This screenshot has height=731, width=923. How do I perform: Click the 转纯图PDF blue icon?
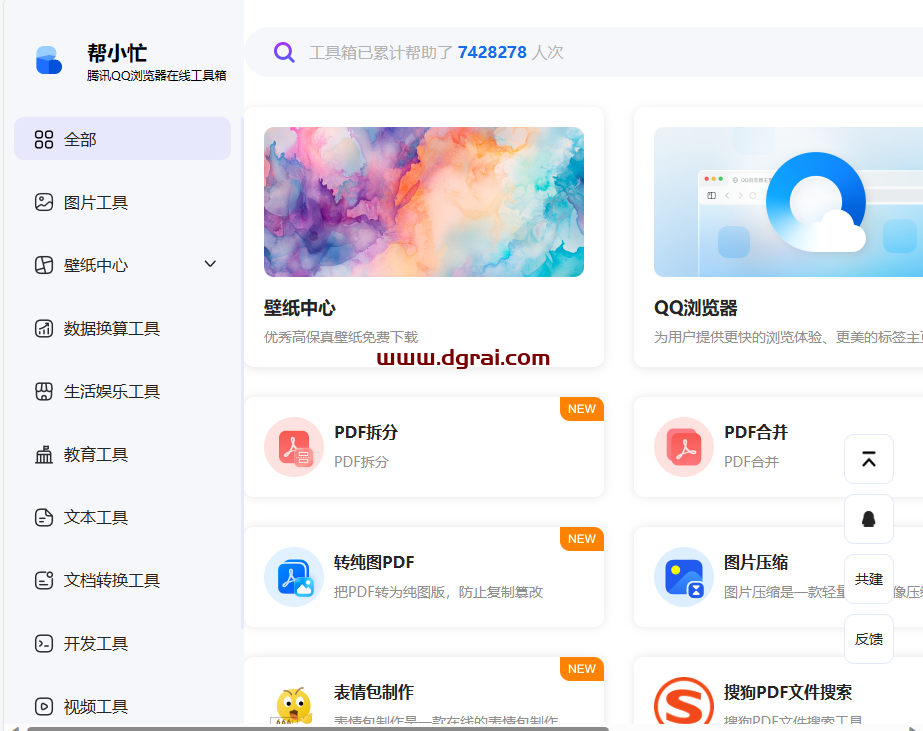coord(294,577)
